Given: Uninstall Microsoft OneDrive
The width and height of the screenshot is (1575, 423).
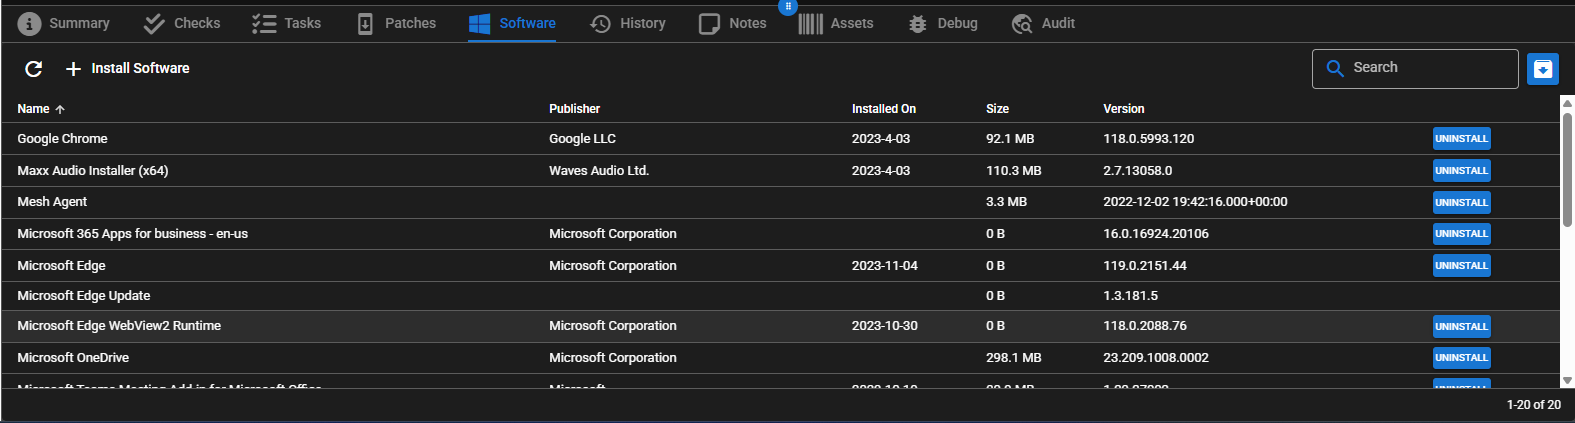Looking at the screenshot, I should click(x=1461, y=358).
